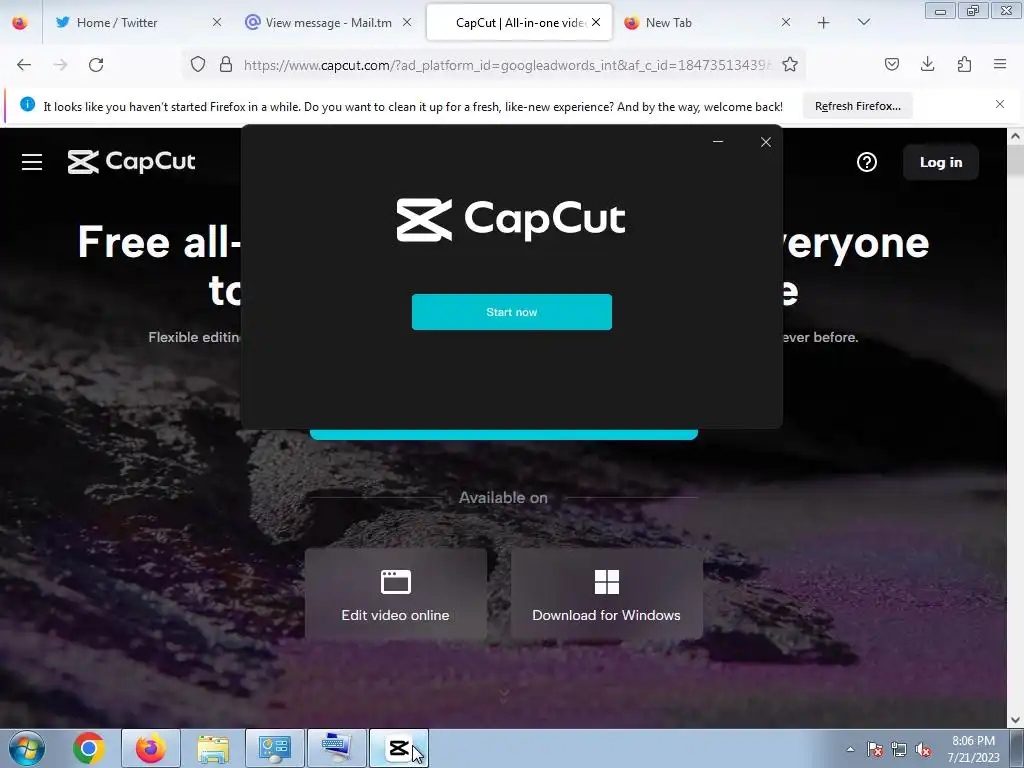The height and width of the screenshot is (768, 1024).
Task: Open the Log in button on CapCut site
Action: point(940,162)
